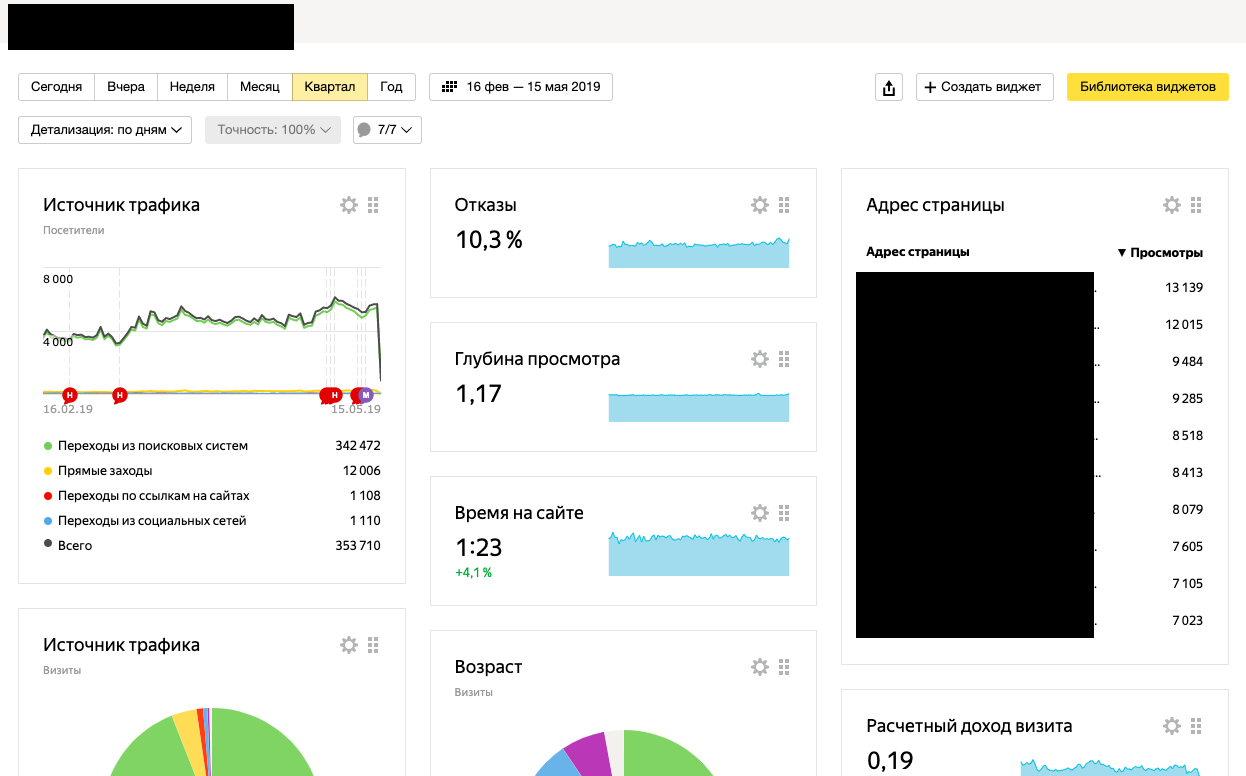This screenshot has width=1246, height=776.
Task: Click the Расчетный доход визита widget title
Action: (x=969, y=726)
